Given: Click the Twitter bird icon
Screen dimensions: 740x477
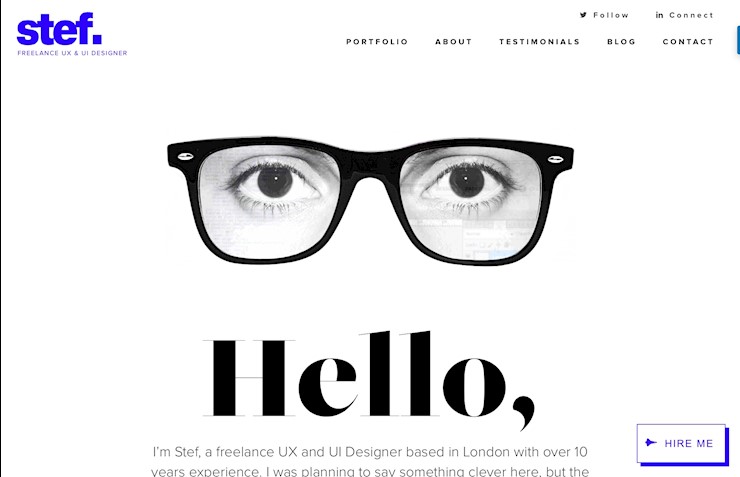Looking at the screenshot, I should (x=583, y=15).
